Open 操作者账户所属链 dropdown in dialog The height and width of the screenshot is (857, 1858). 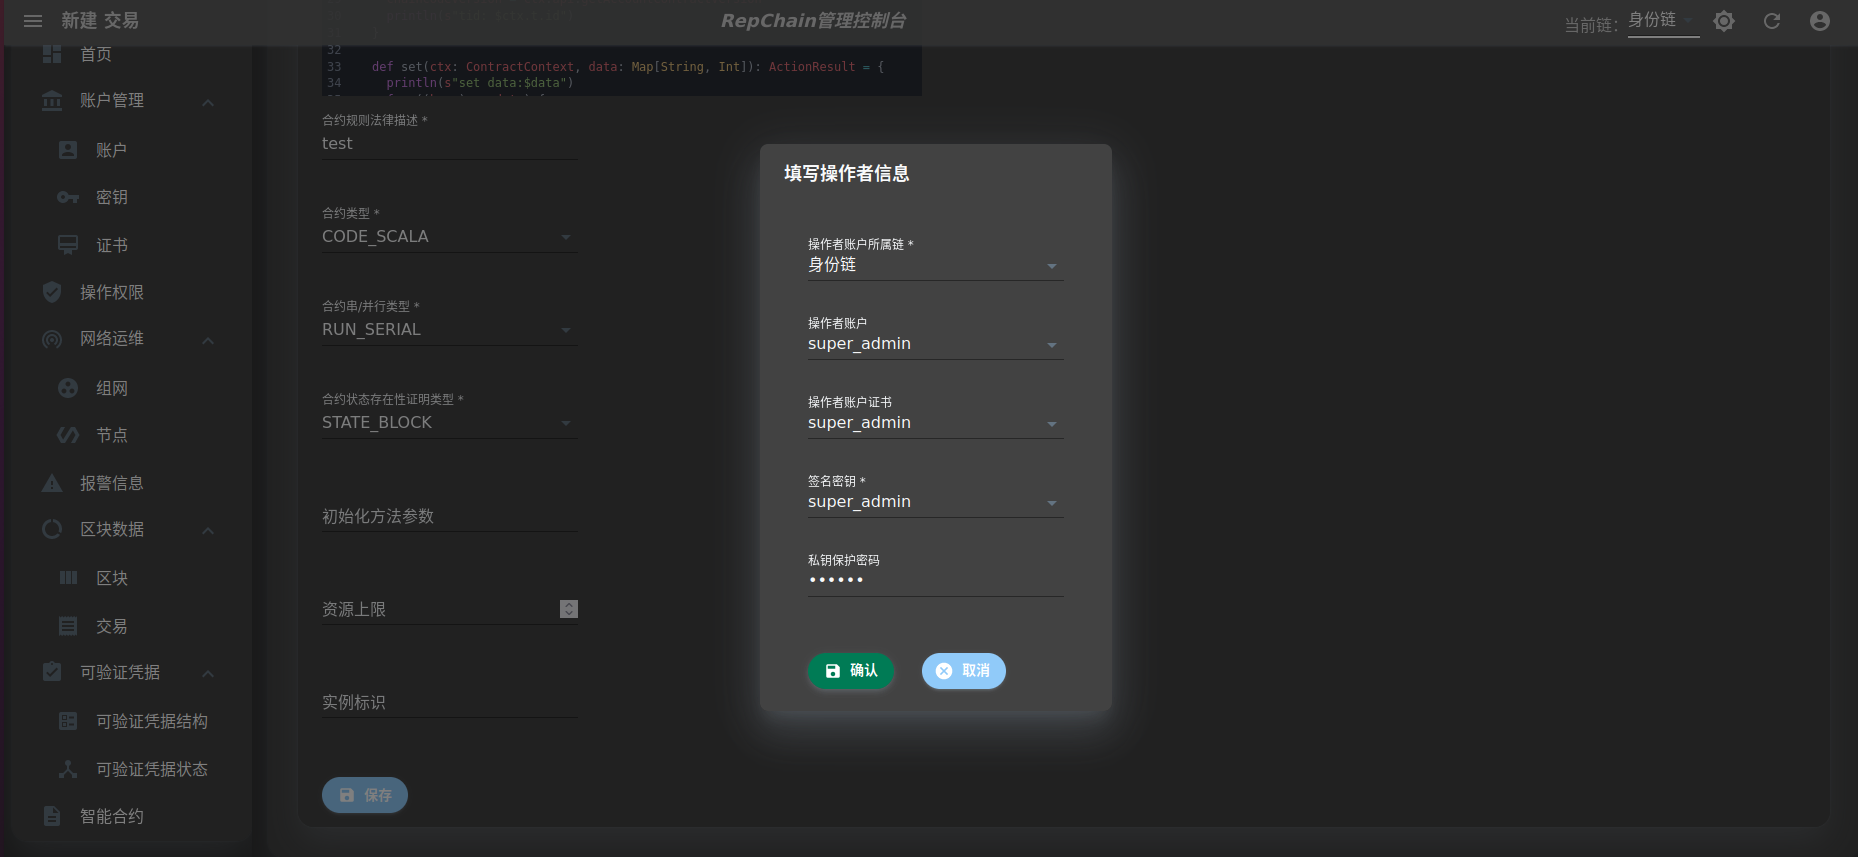[x=935, y=265]
